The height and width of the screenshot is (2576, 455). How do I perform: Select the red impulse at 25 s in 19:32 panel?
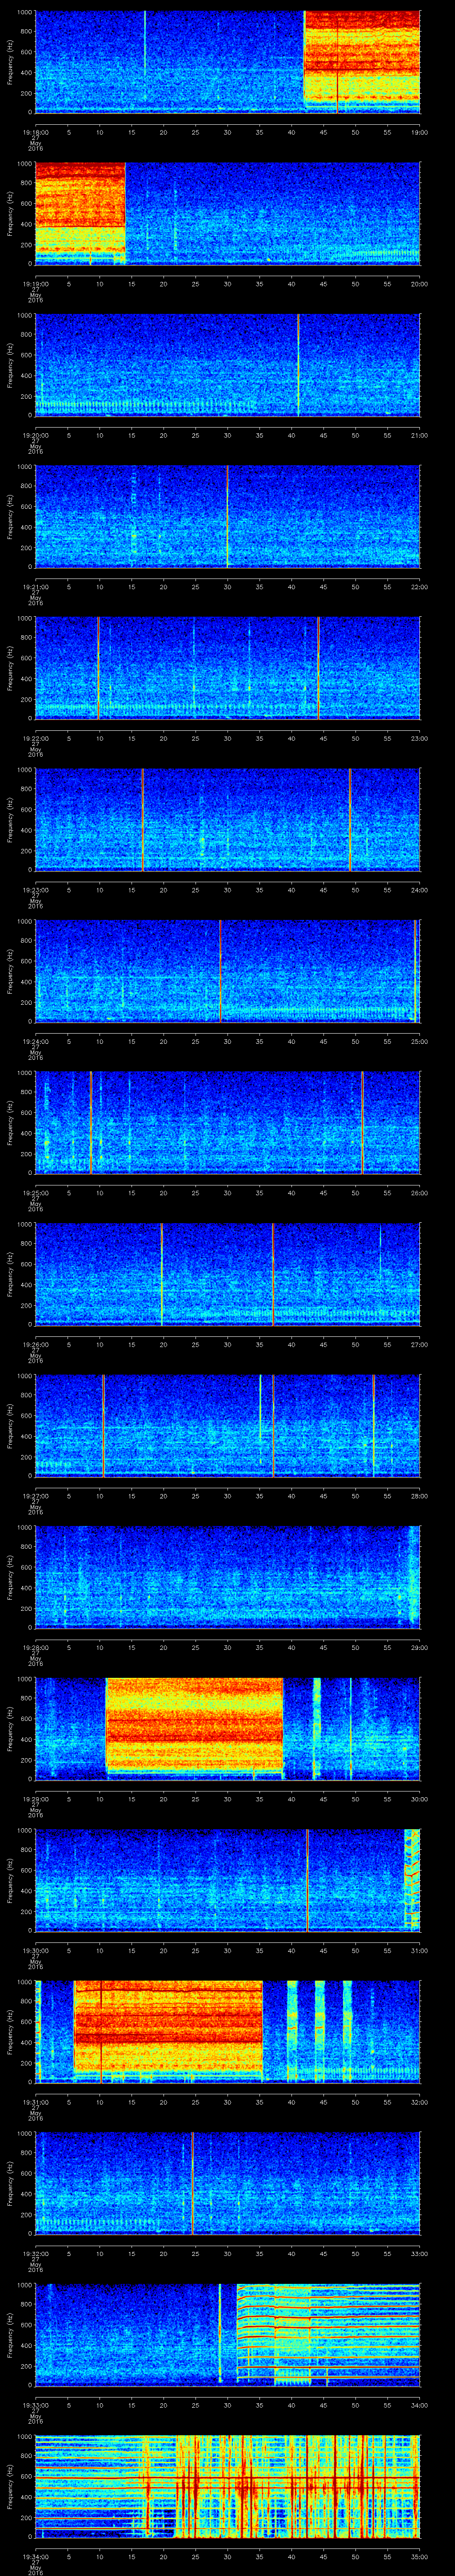tap(192, 2183)
